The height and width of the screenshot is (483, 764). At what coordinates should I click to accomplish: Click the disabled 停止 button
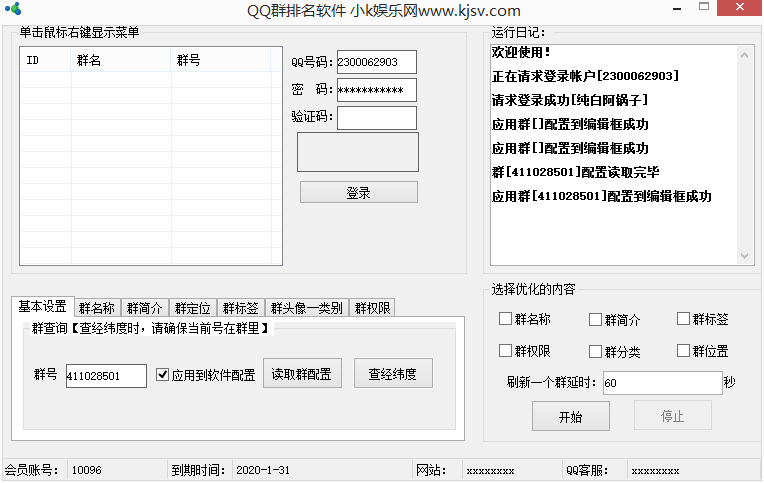[672, 415]
